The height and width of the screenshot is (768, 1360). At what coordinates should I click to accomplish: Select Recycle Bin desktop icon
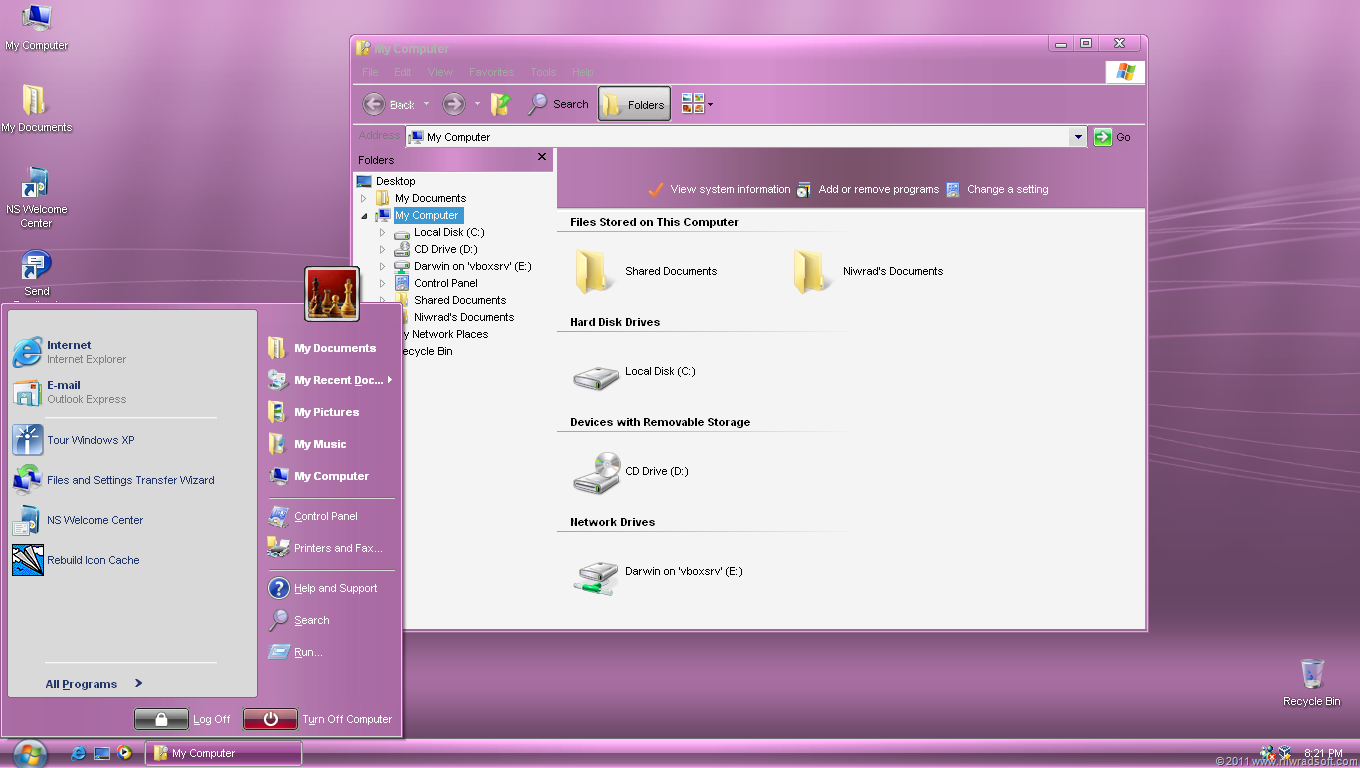click(1312, 682)
